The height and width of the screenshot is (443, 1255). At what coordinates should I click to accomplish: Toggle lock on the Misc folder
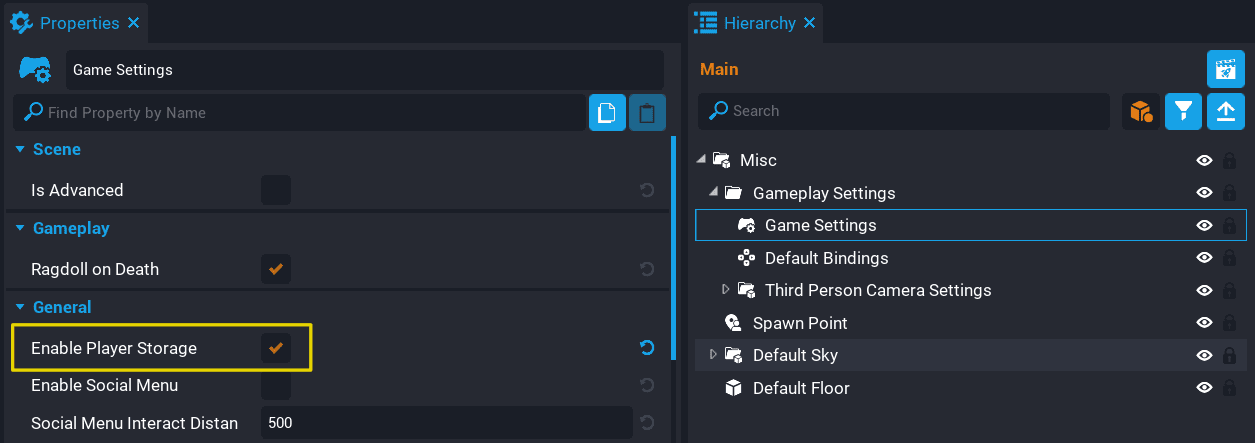1229,160
